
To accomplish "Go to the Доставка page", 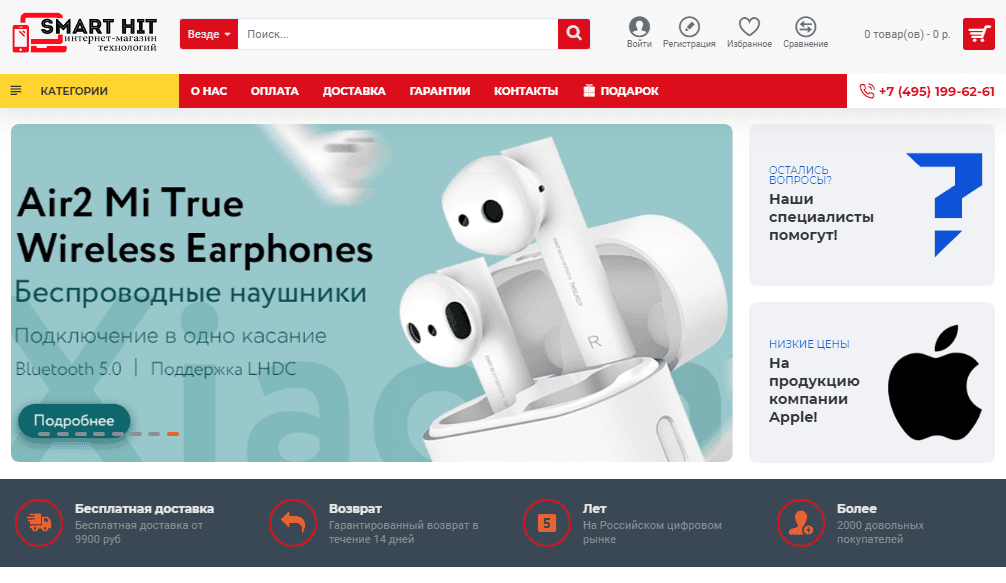I will [x=354, y=91].
